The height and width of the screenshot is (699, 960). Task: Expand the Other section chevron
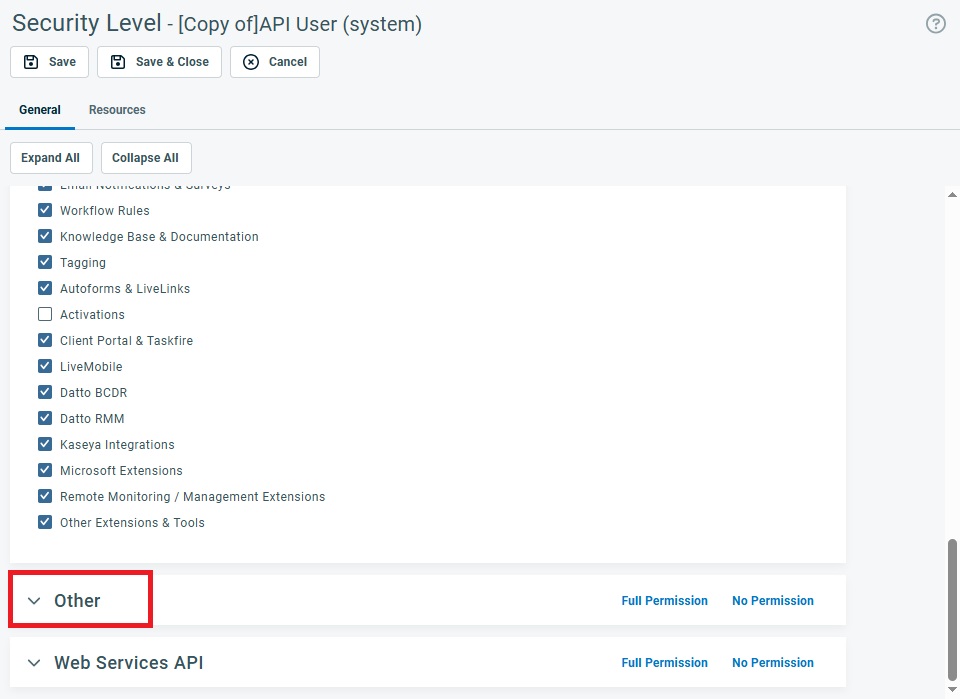coord(35,601)
